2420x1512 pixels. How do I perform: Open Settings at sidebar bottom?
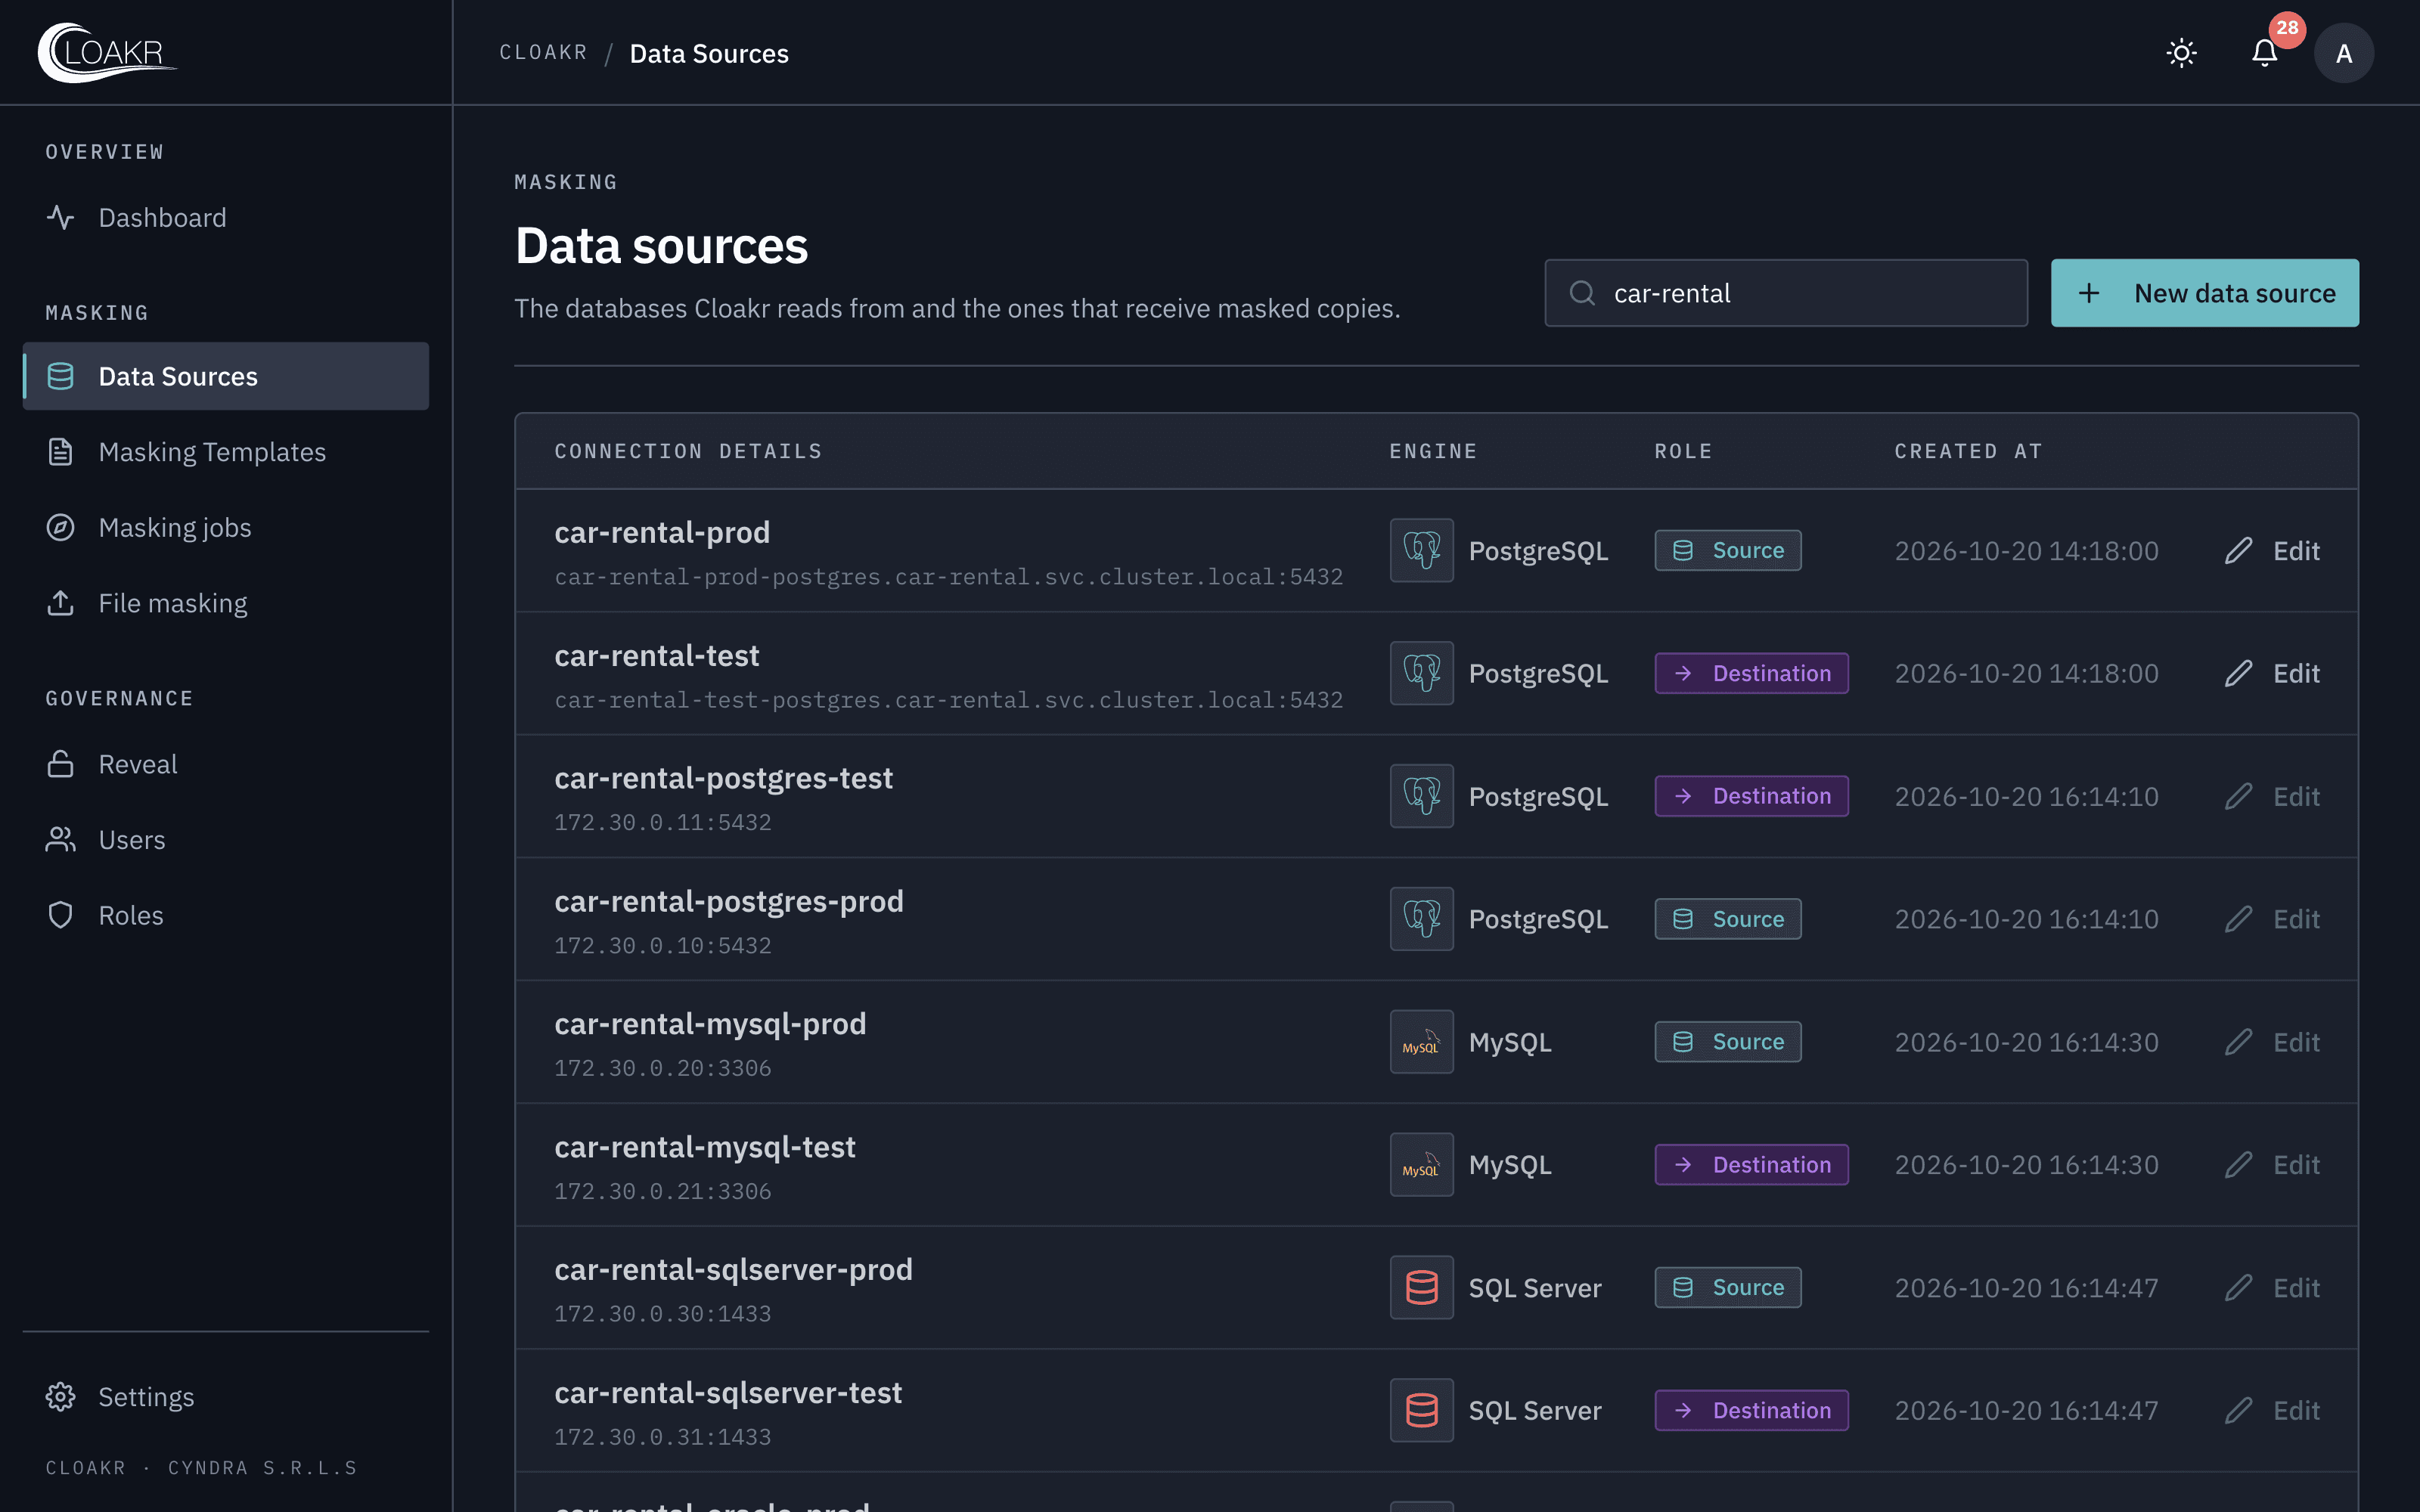click(x=226, y=1397)
